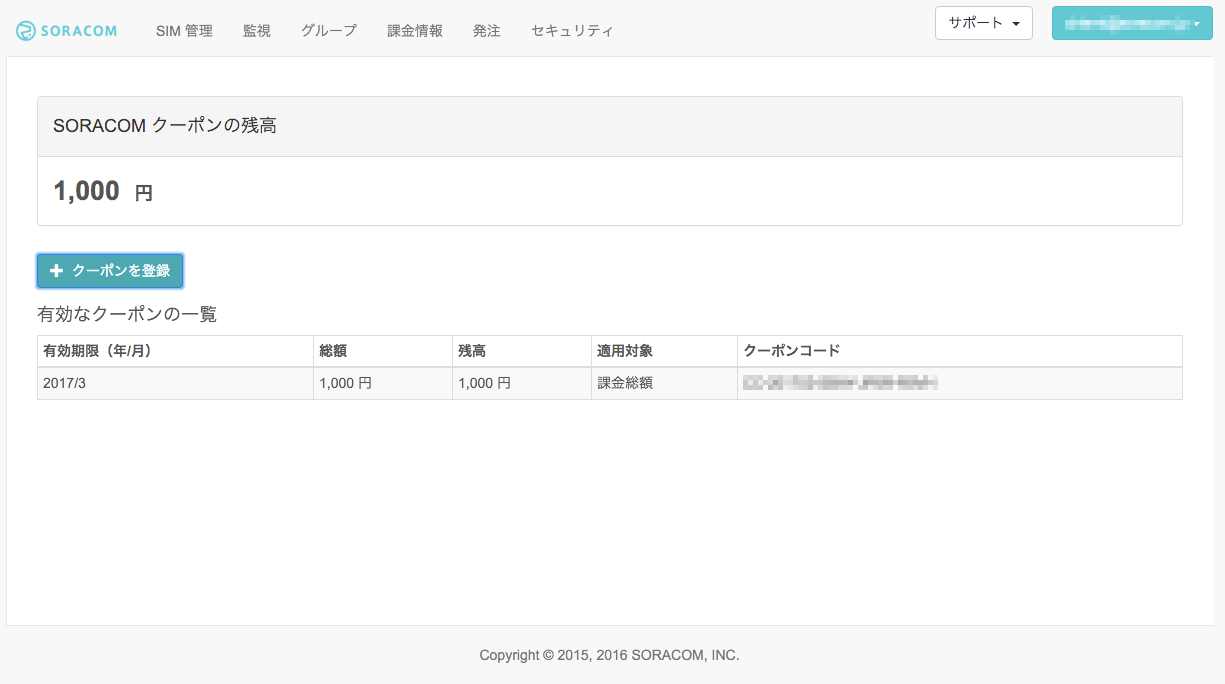Select the 課金総額 cell
1225x684 pixels.
pyautogui.click(x=664, y=383)
